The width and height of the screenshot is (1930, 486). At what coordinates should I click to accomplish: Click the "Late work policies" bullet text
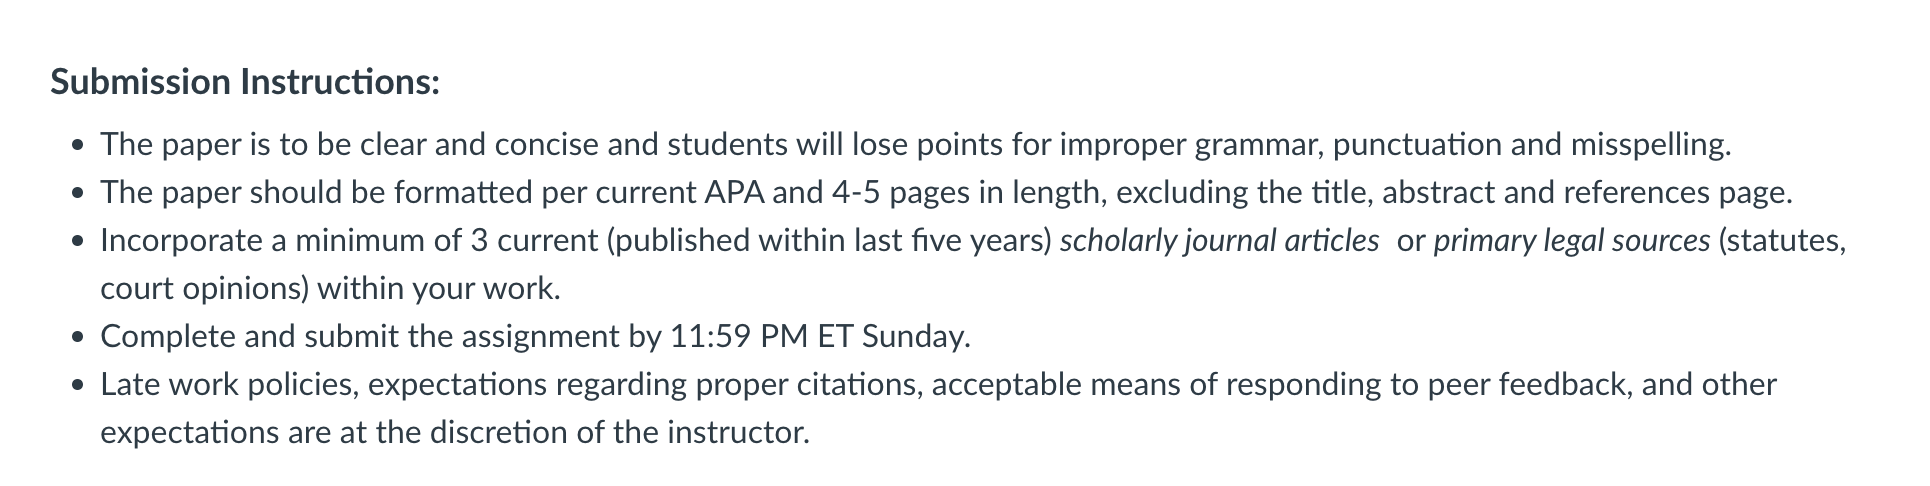938,408
